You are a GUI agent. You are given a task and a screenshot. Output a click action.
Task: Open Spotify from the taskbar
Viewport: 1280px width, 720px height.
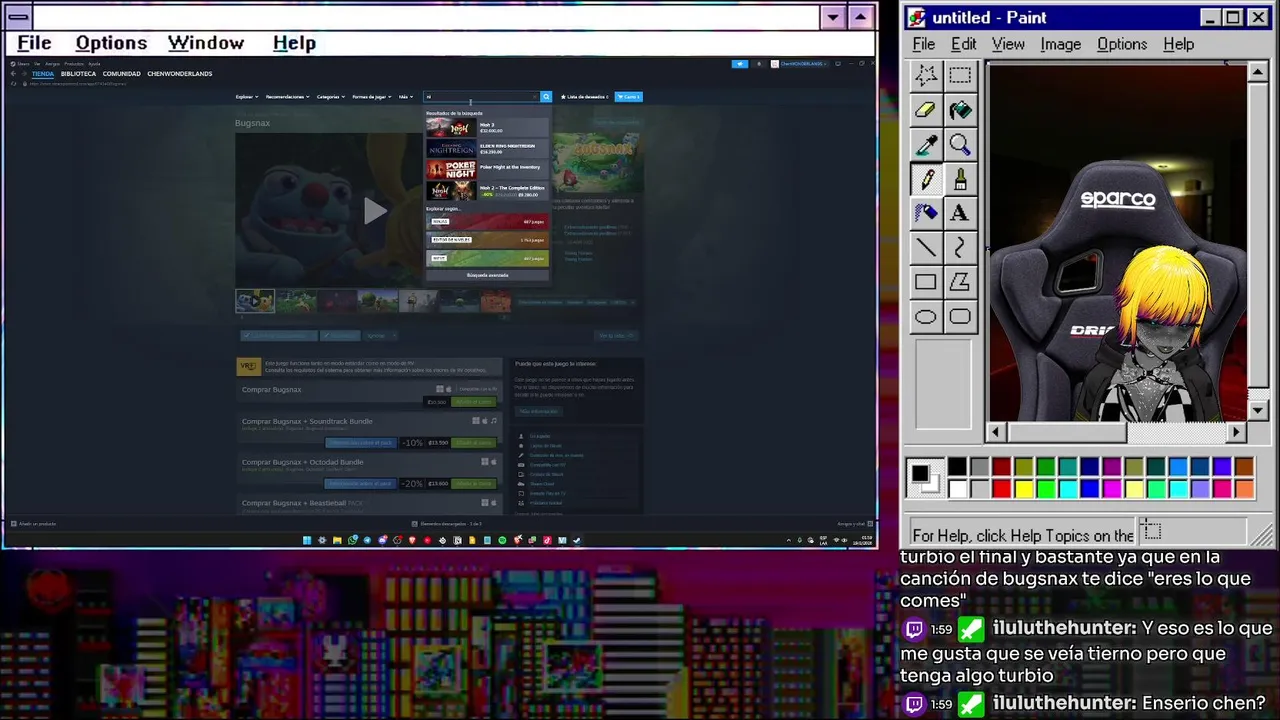pyautogui.click(x=502, y=540)
